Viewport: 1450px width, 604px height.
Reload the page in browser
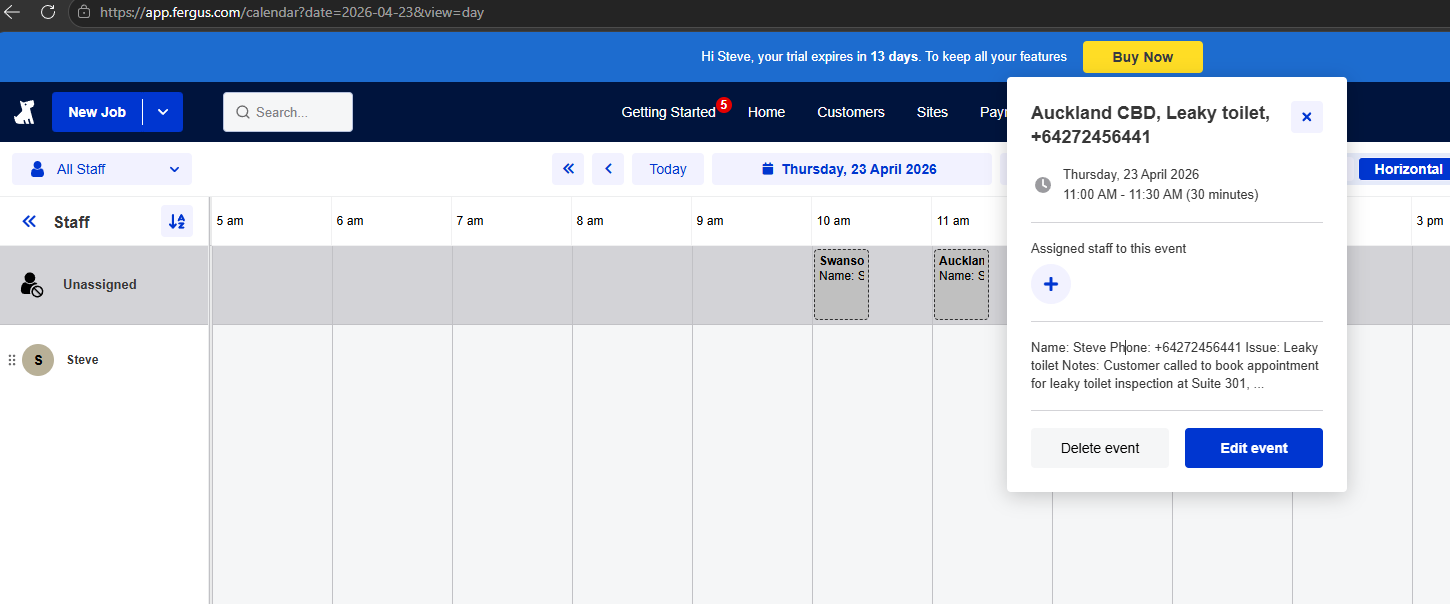pos(47,12)
